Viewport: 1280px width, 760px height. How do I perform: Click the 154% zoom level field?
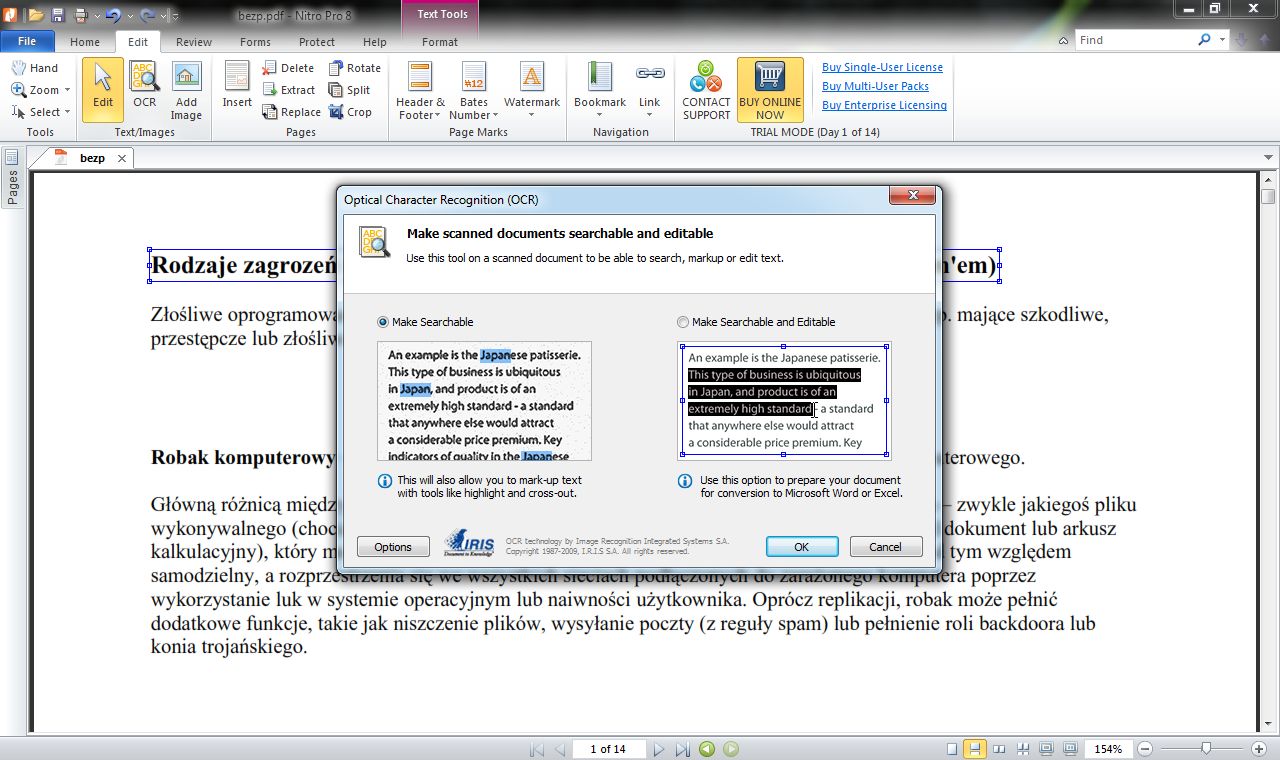(x=1107, y=749)
